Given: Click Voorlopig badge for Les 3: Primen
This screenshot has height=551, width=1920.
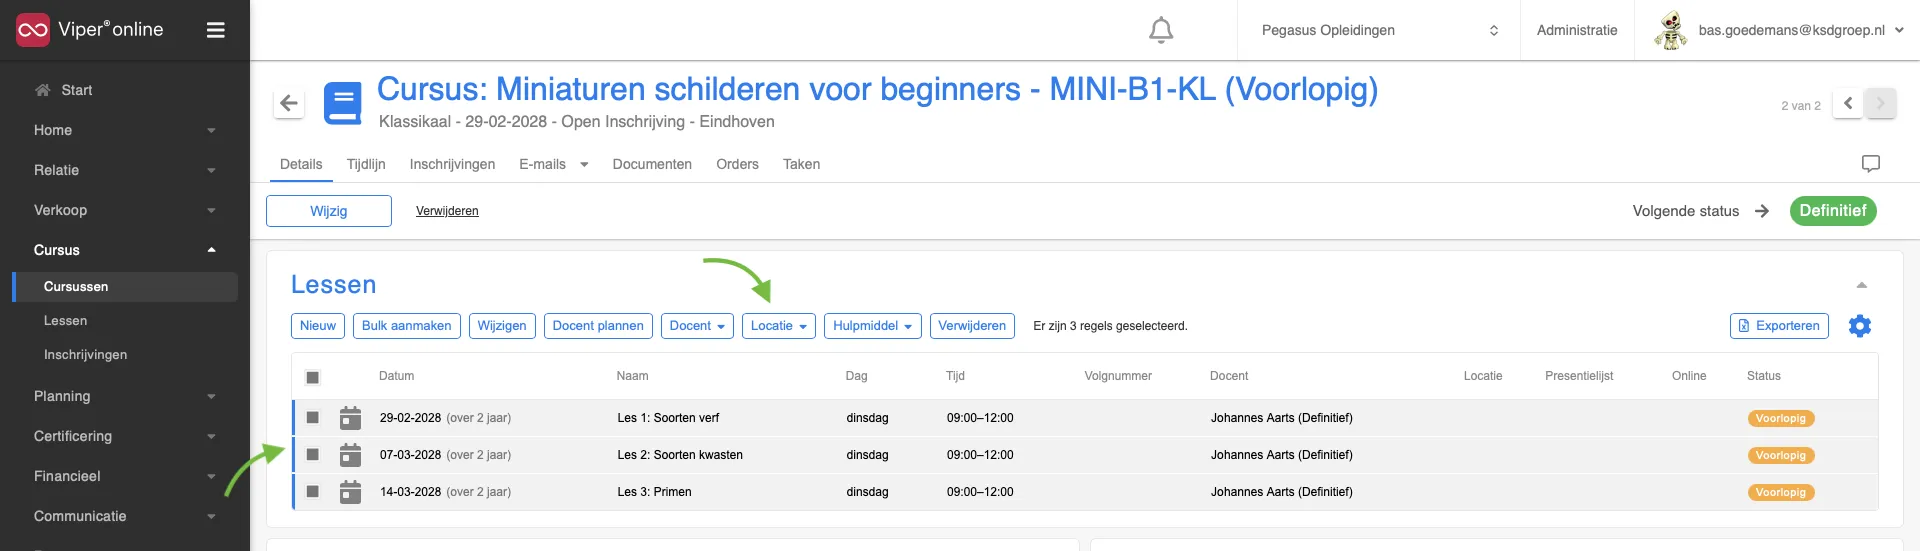Looking at the screenshot, I should [1781, 493].
